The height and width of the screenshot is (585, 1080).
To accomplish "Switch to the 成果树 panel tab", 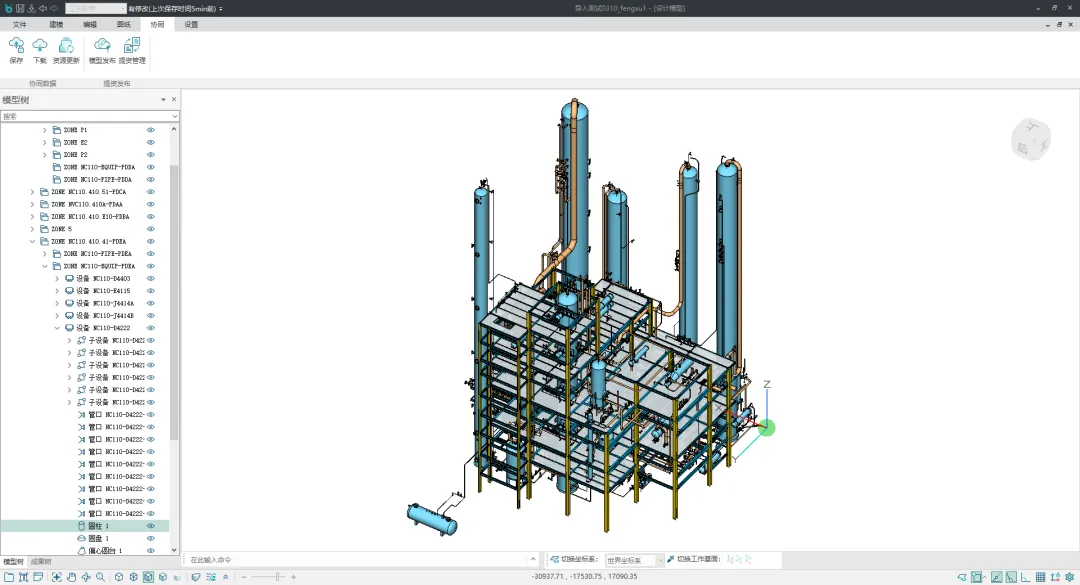I will click(x=41, y=562).
